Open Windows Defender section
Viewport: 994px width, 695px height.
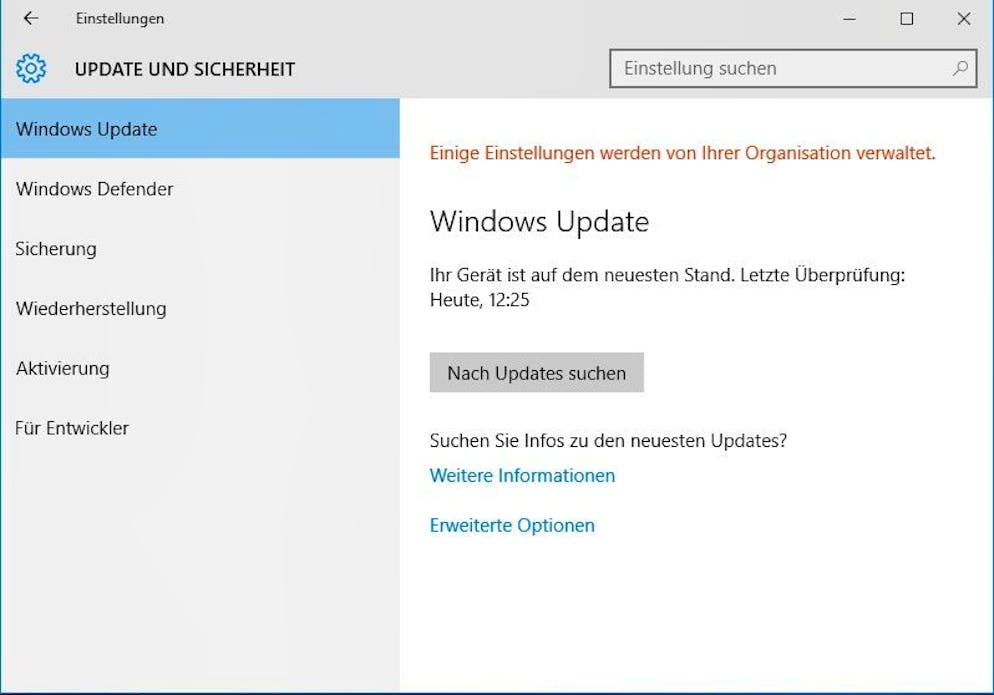(x=200, y=189)
